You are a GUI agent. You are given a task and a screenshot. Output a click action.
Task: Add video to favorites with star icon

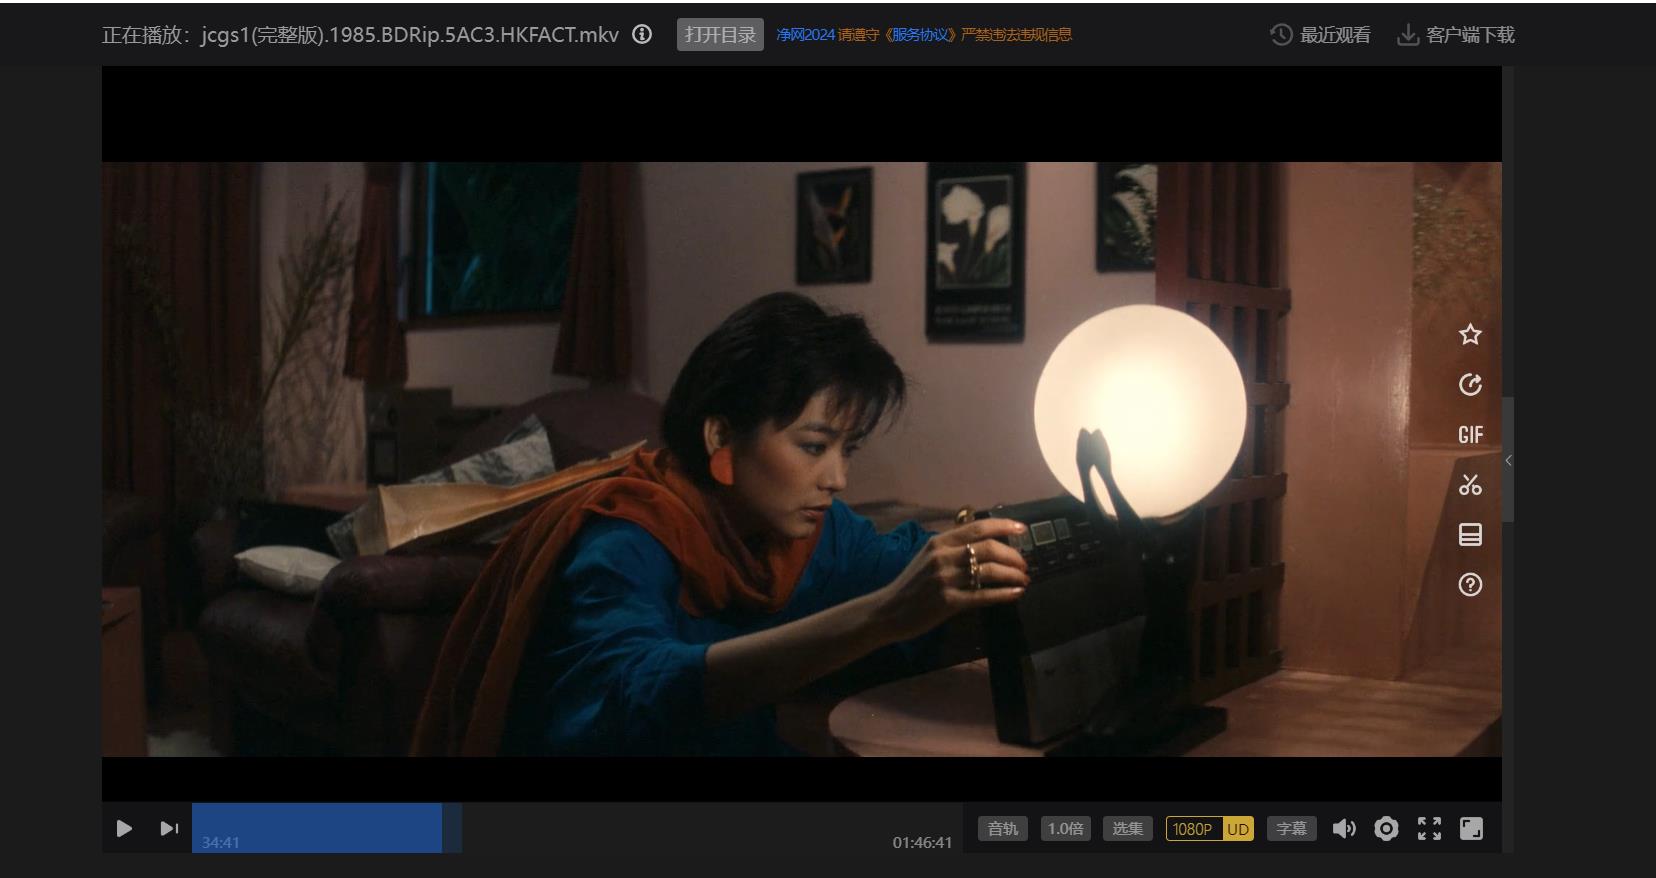pos(1469,334)
